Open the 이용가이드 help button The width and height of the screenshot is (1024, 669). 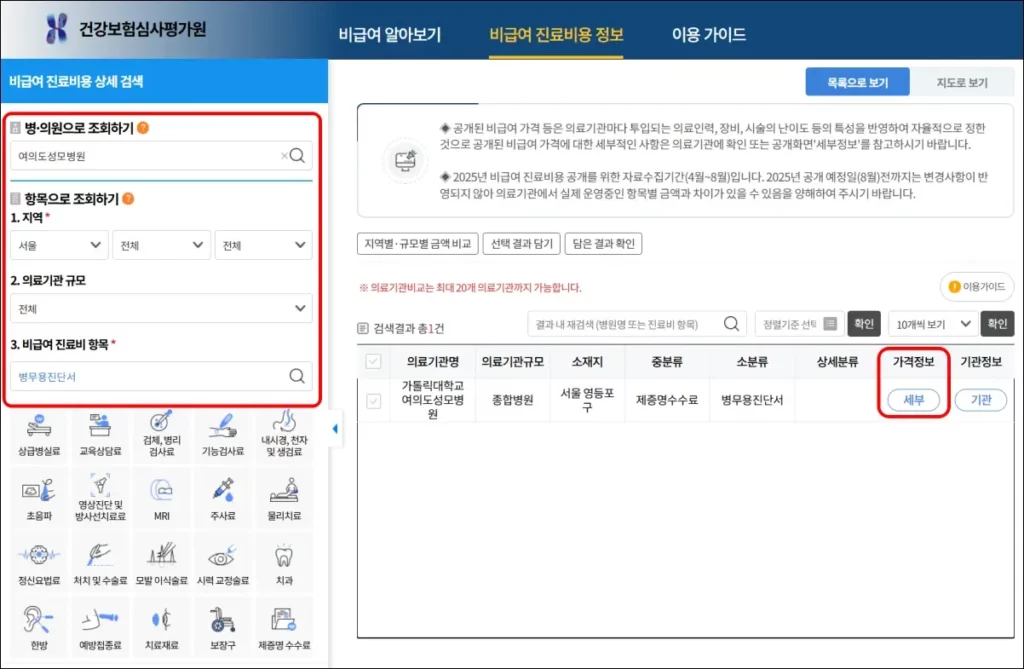coord(977,286)
